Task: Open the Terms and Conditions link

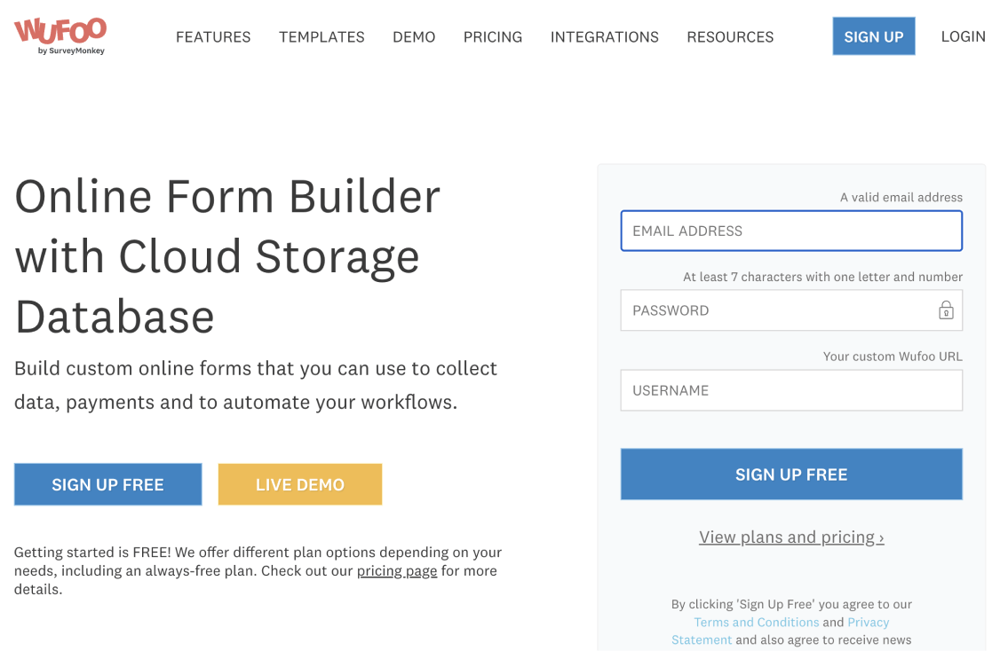Action: [756, 622]
